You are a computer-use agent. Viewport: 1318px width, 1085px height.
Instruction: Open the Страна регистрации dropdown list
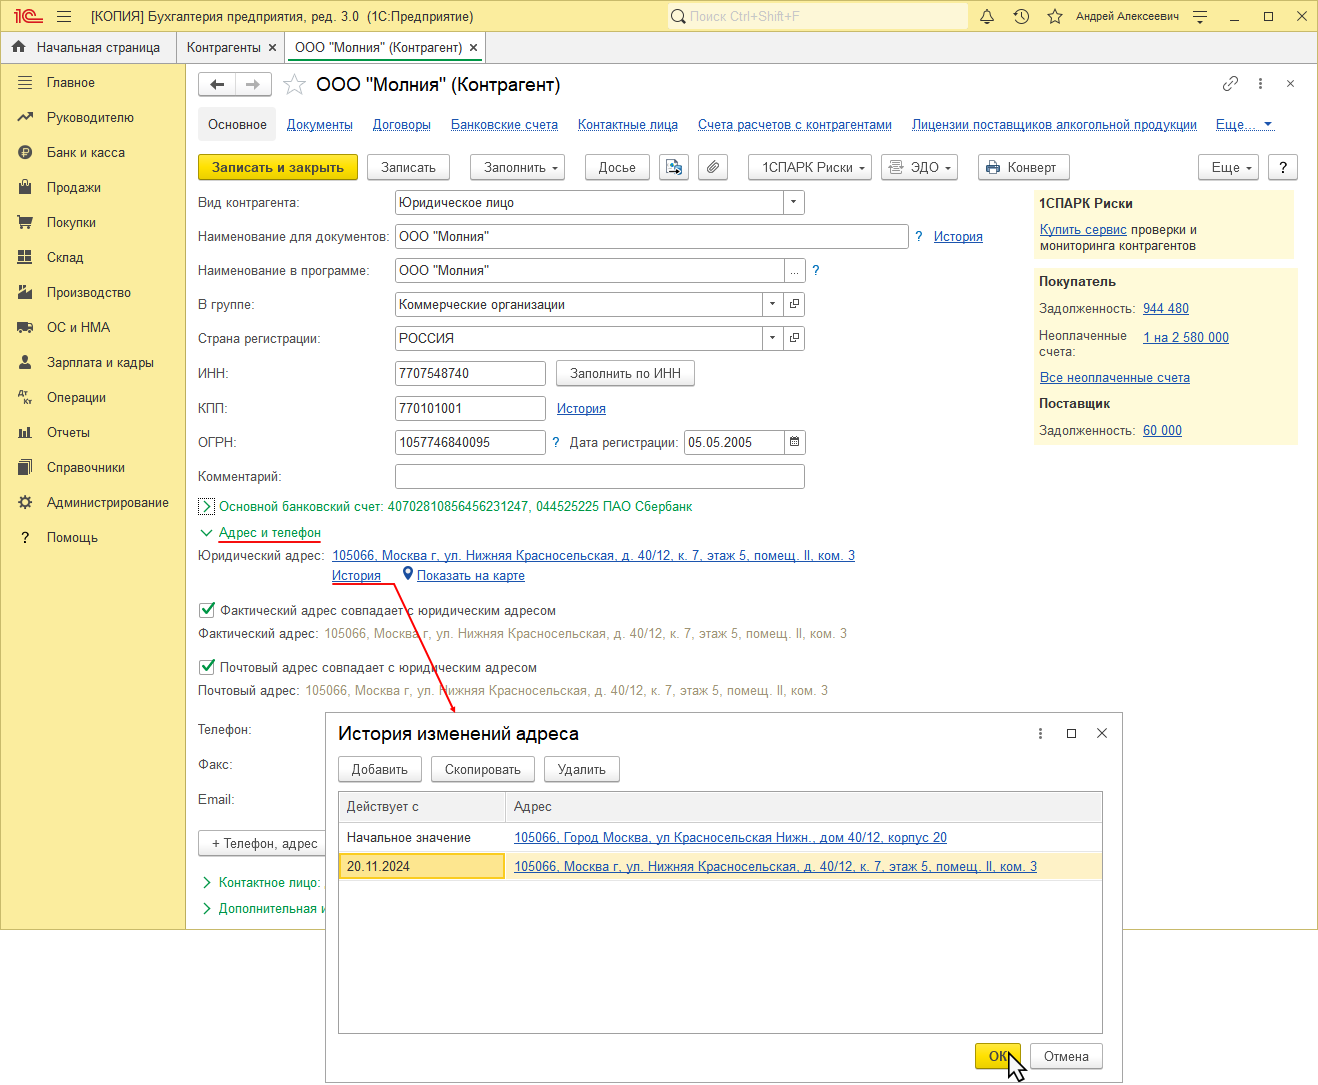pos(772,338)
